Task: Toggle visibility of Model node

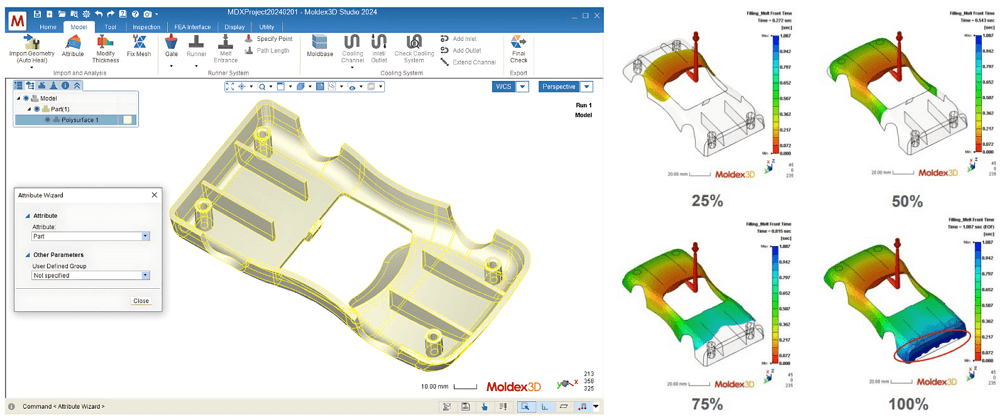Action: (x=26, y=98)
